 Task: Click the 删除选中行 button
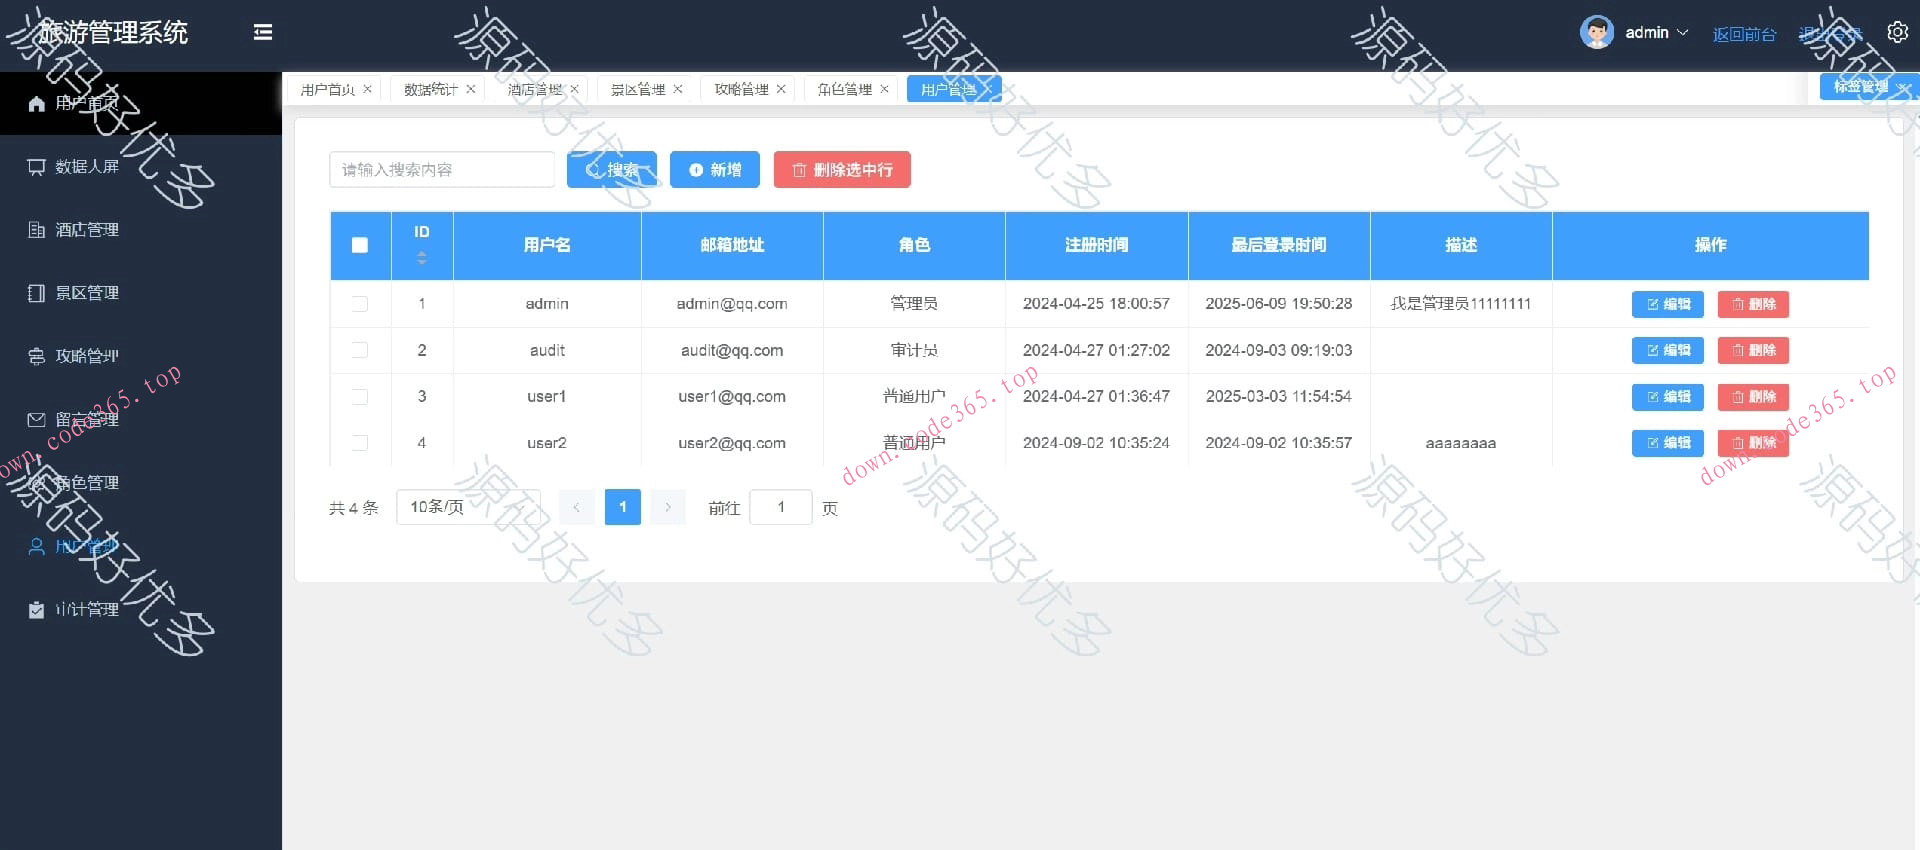click(x=842, y=170)
